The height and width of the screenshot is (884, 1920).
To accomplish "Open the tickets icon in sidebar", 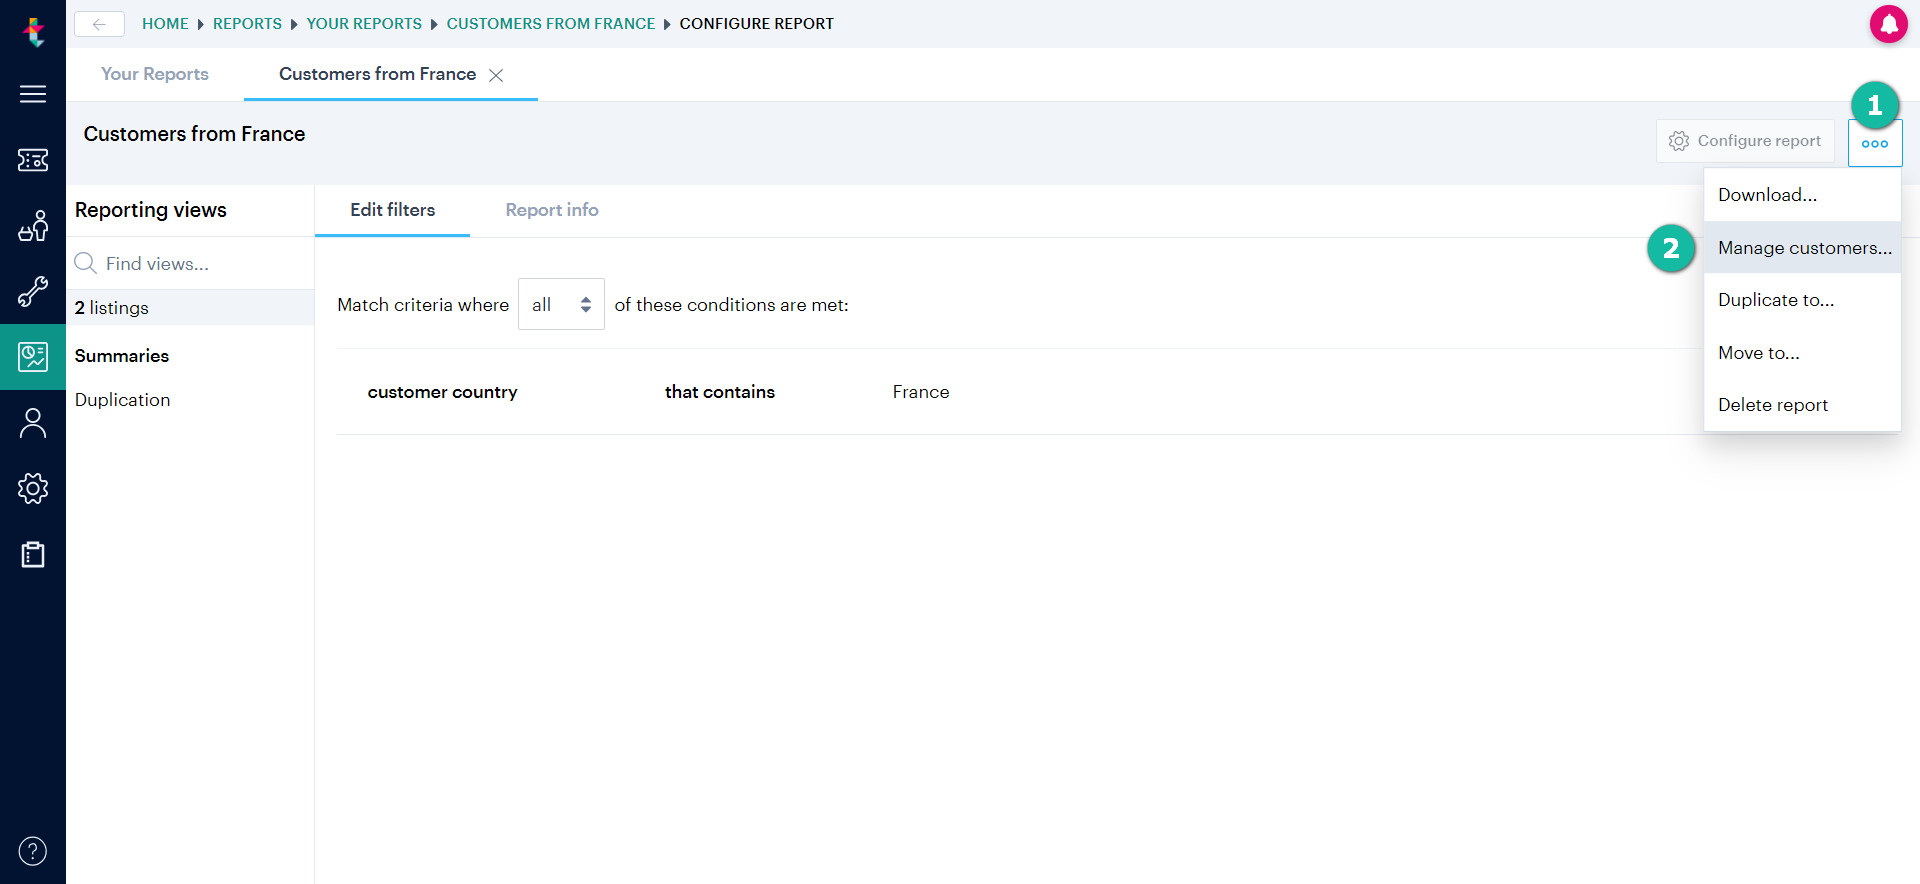I will point(33,160).
